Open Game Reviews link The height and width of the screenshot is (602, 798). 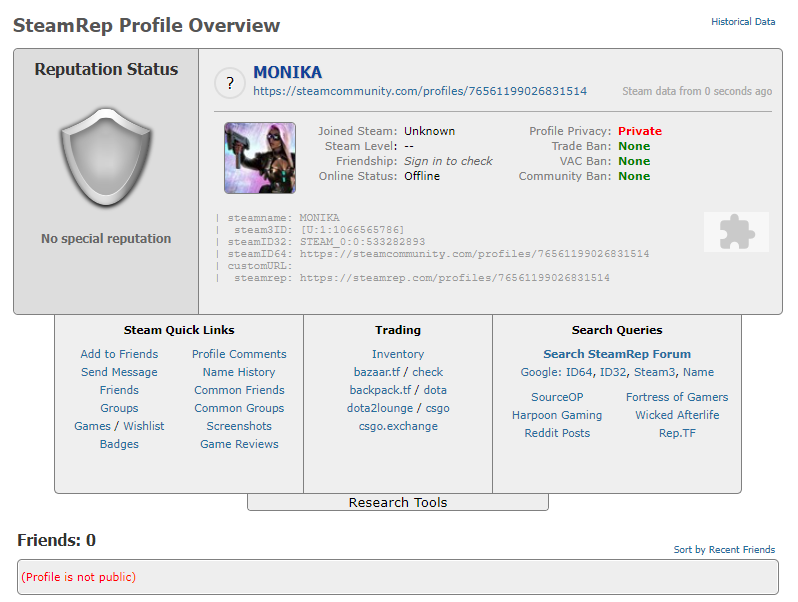[239, 444]
